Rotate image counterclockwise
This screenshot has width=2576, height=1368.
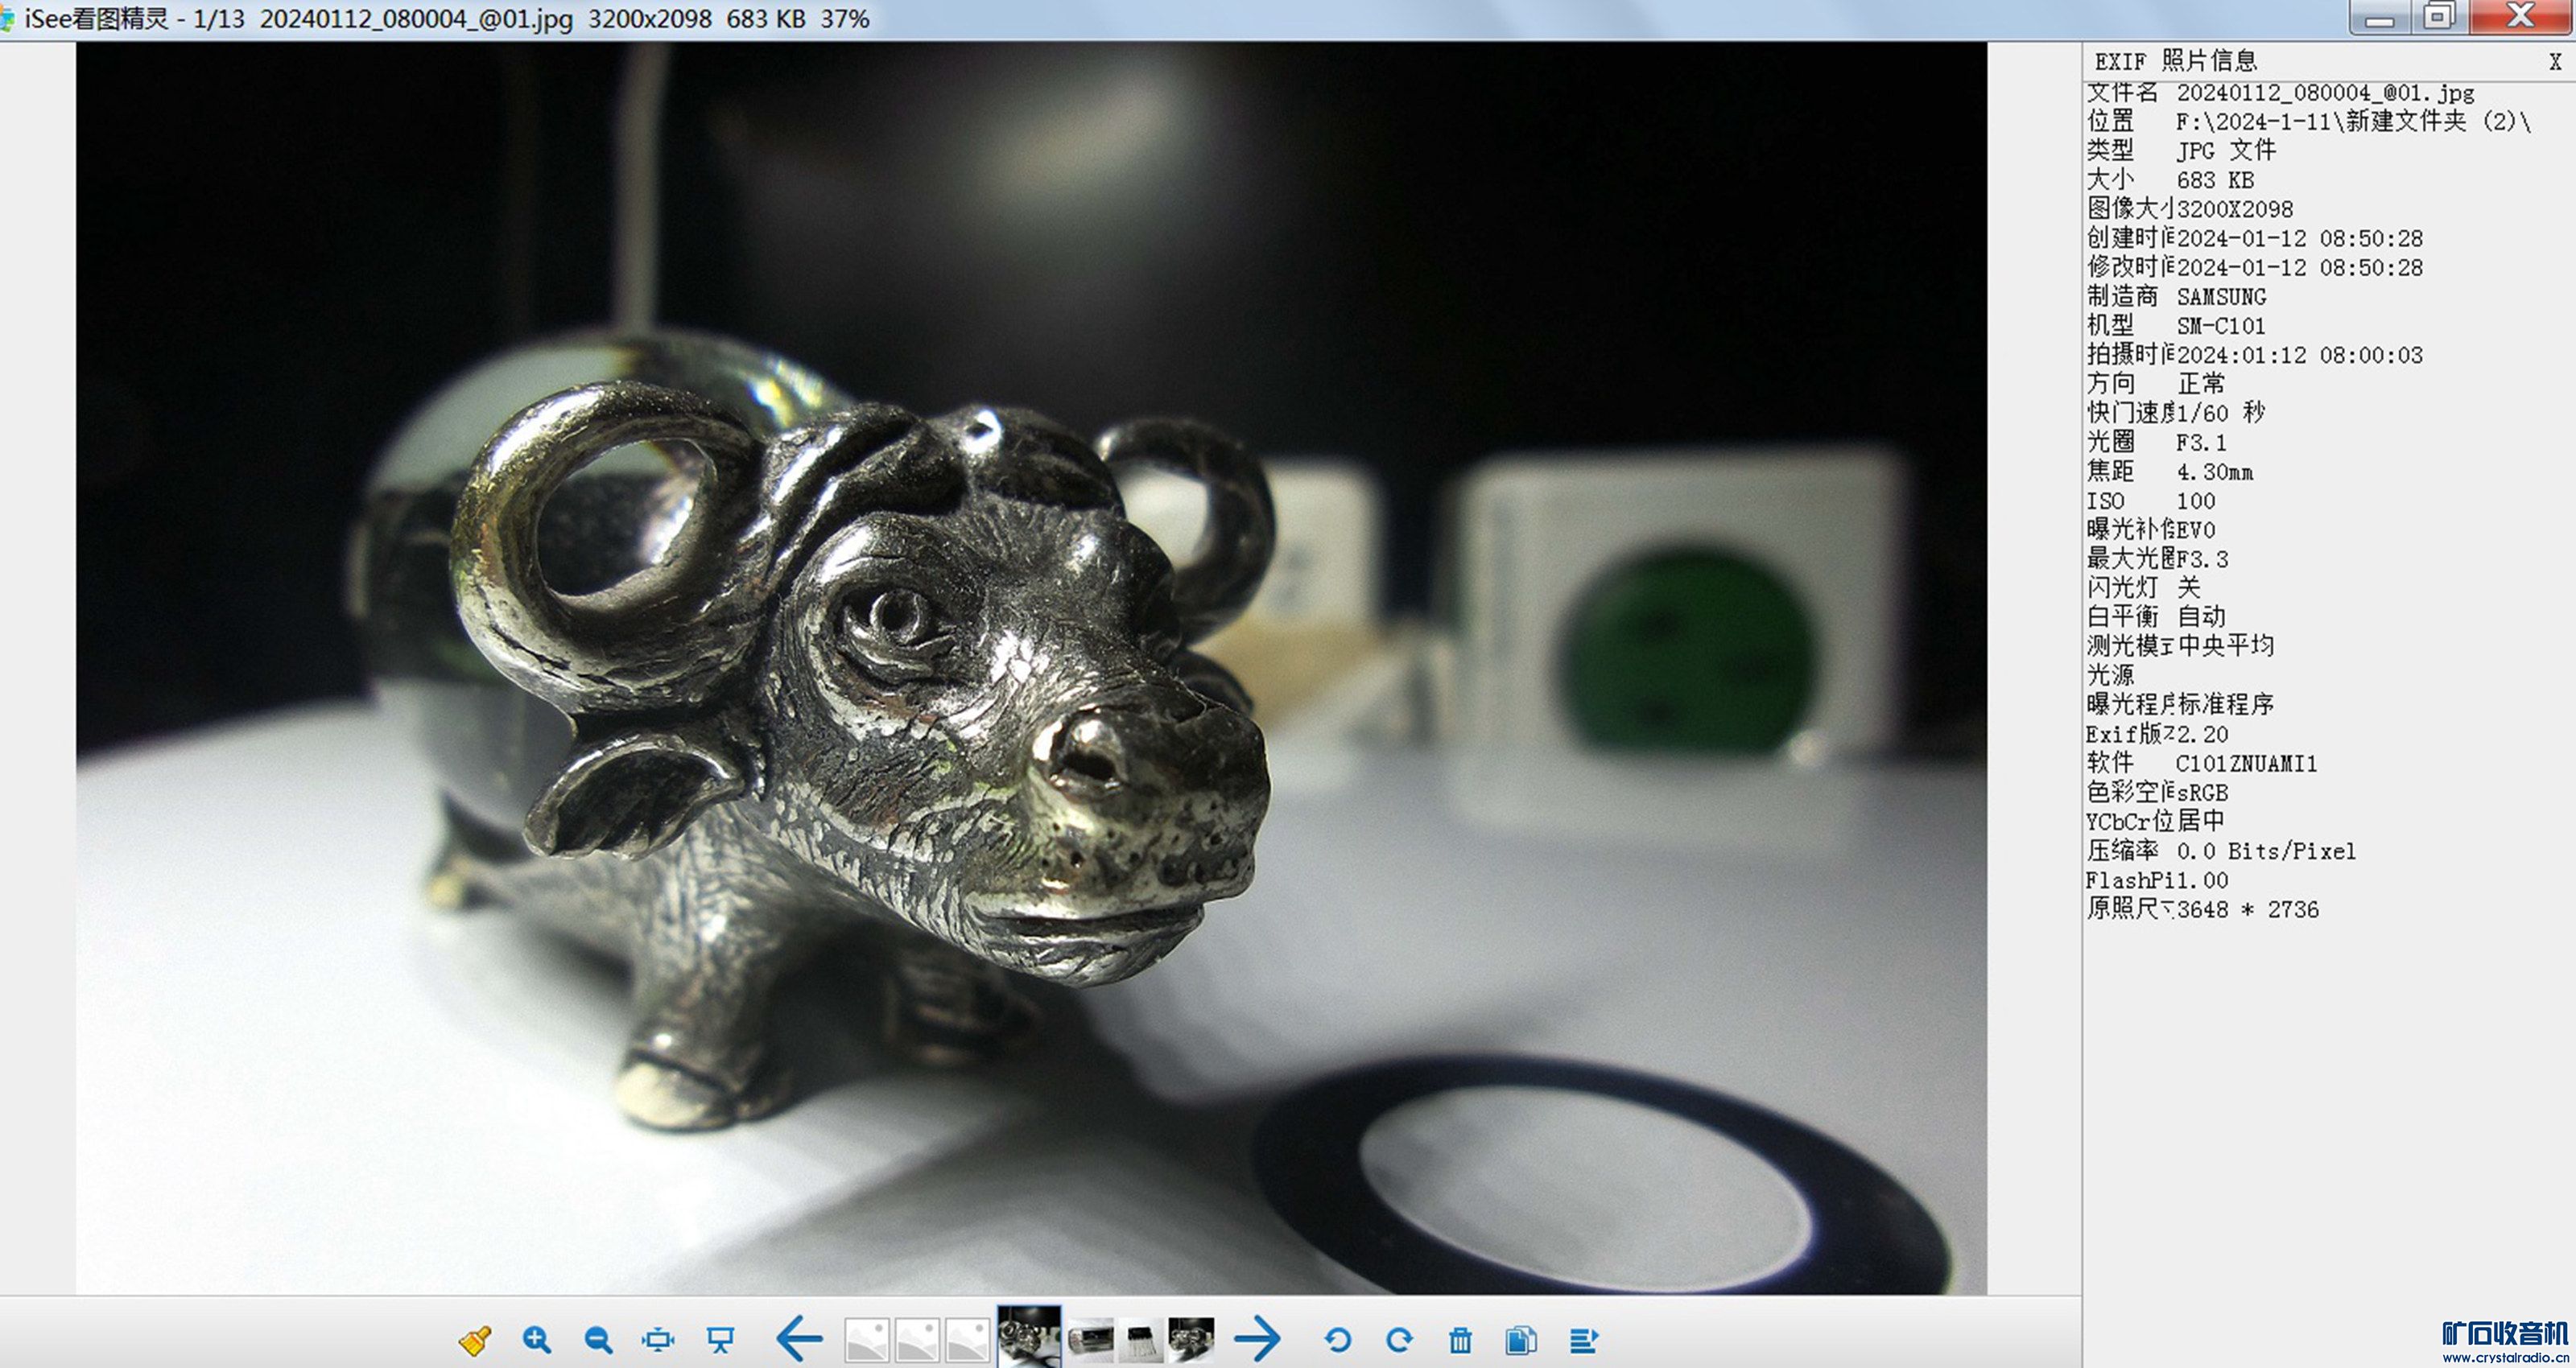[x=1337, y=1339]
